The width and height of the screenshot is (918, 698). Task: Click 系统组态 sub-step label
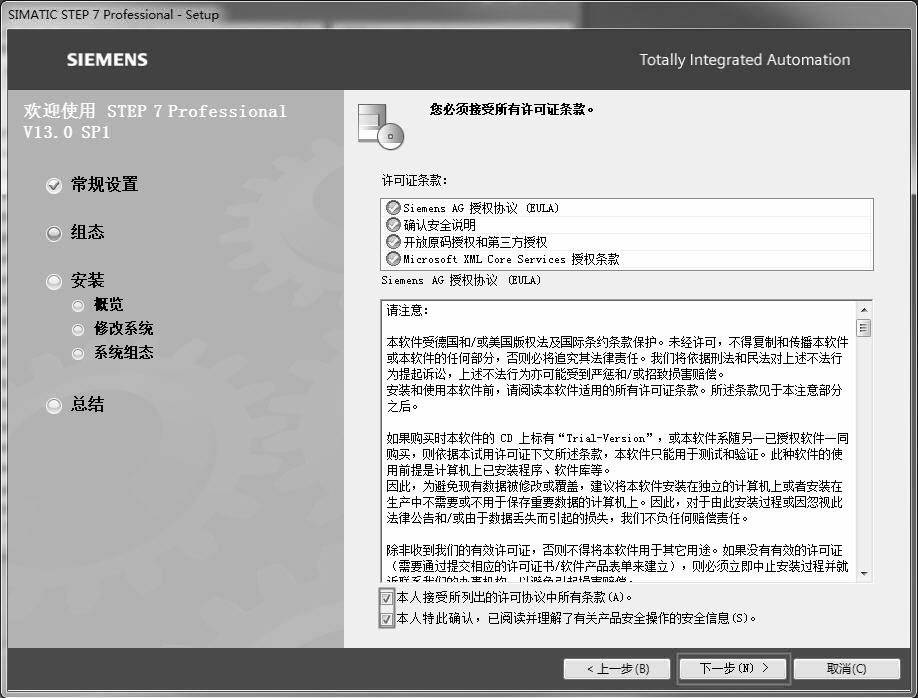click(x=124, y=353)
